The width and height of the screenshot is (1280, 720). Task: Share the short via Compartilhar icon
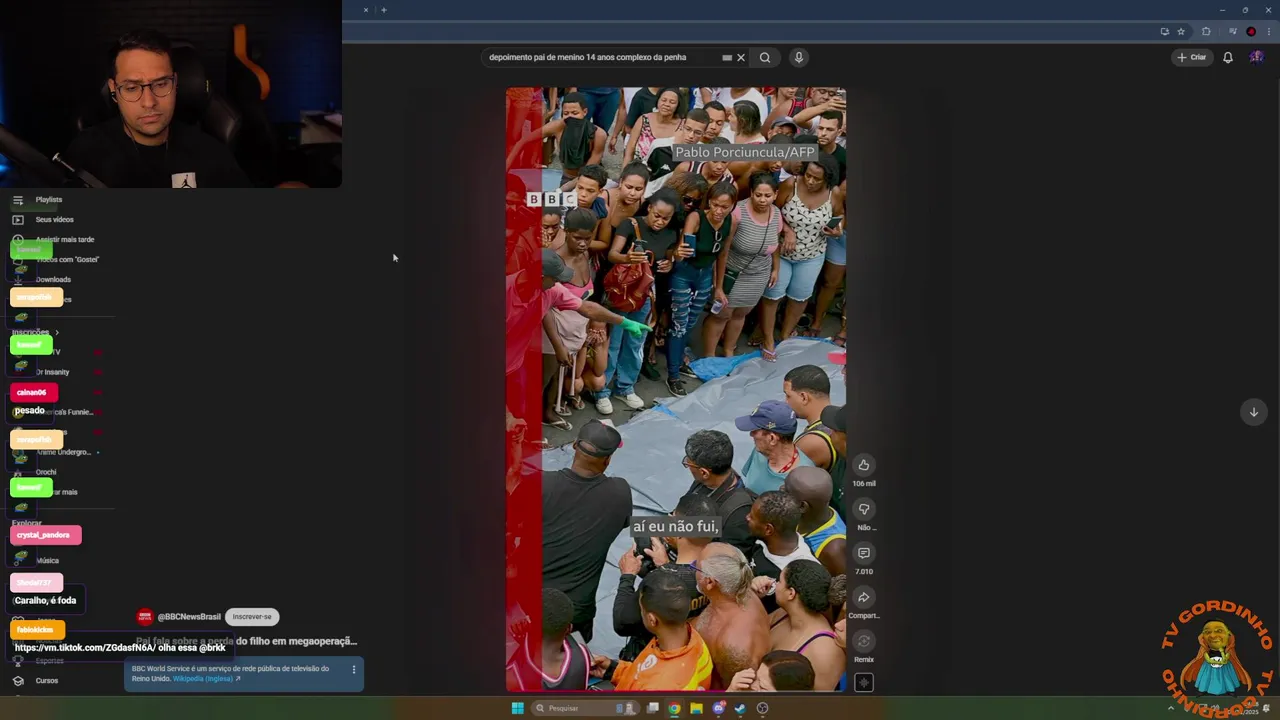(863, 597)
